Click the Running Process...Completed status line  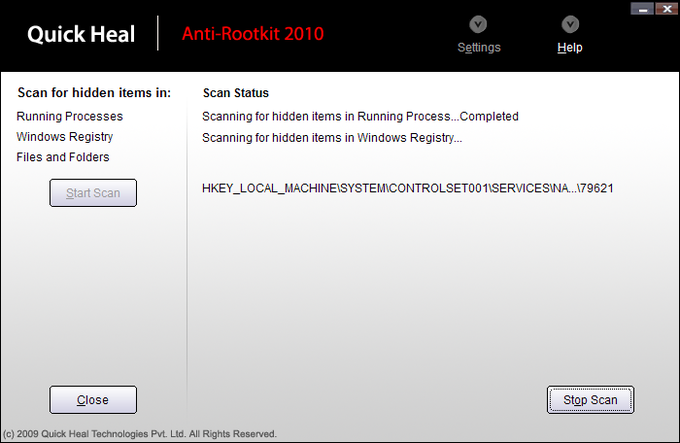[x=360, y=116]
